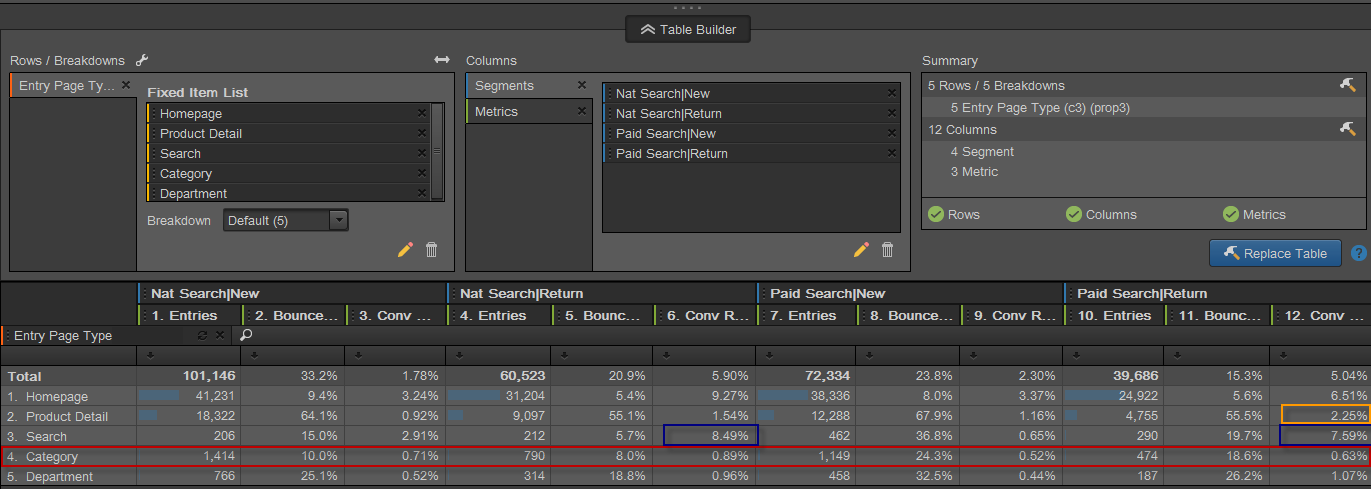1371x489 pixels.
Task: Click sort arrow under 1. Entries column
Action: coord(150,355)
